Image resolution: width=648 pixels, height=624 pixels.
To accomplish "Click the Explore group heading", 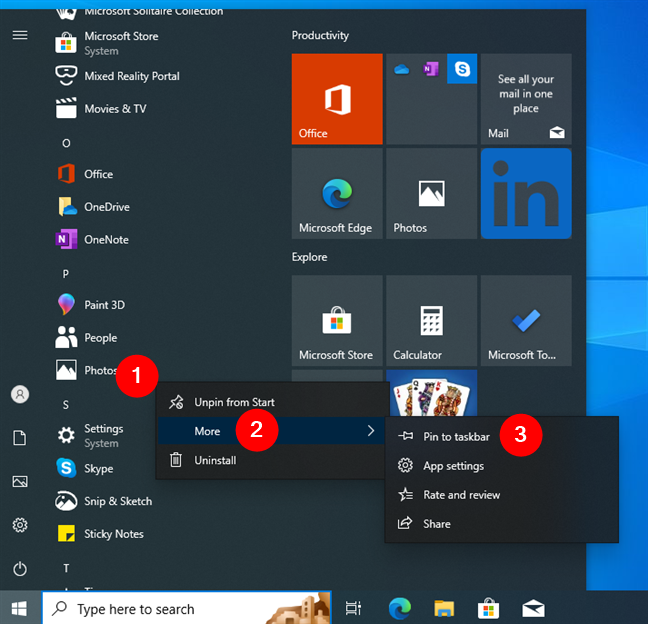I will (x=310, y=257).
